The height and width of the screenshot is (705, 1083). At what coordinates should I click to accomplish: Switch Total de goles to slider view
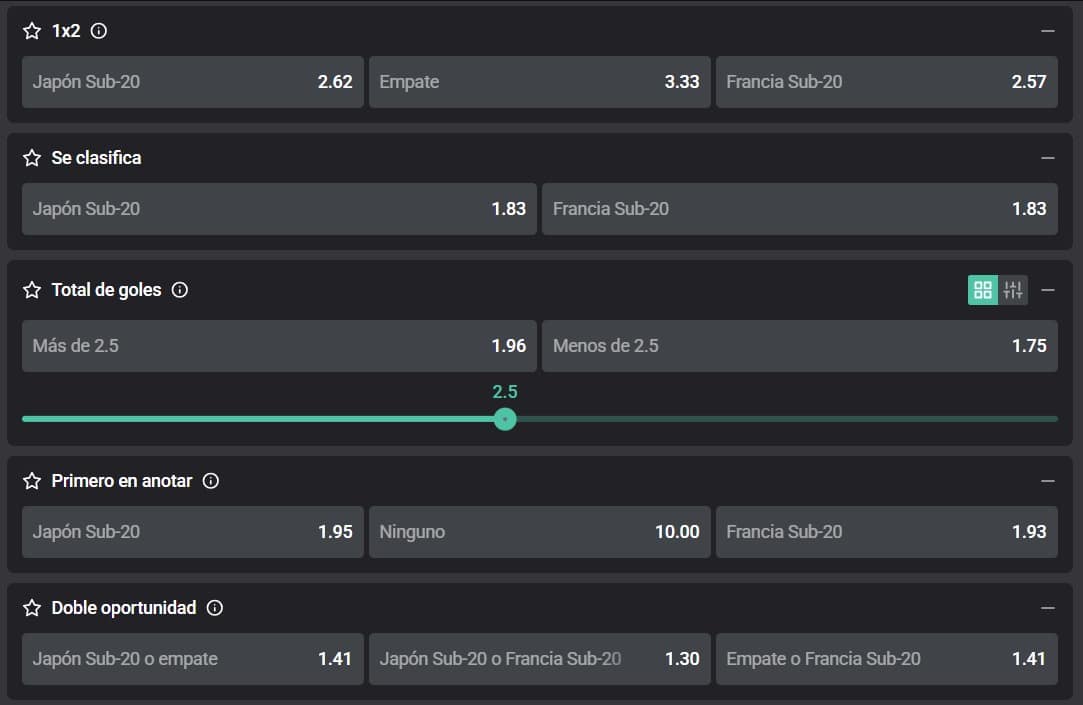point(1013,290)
